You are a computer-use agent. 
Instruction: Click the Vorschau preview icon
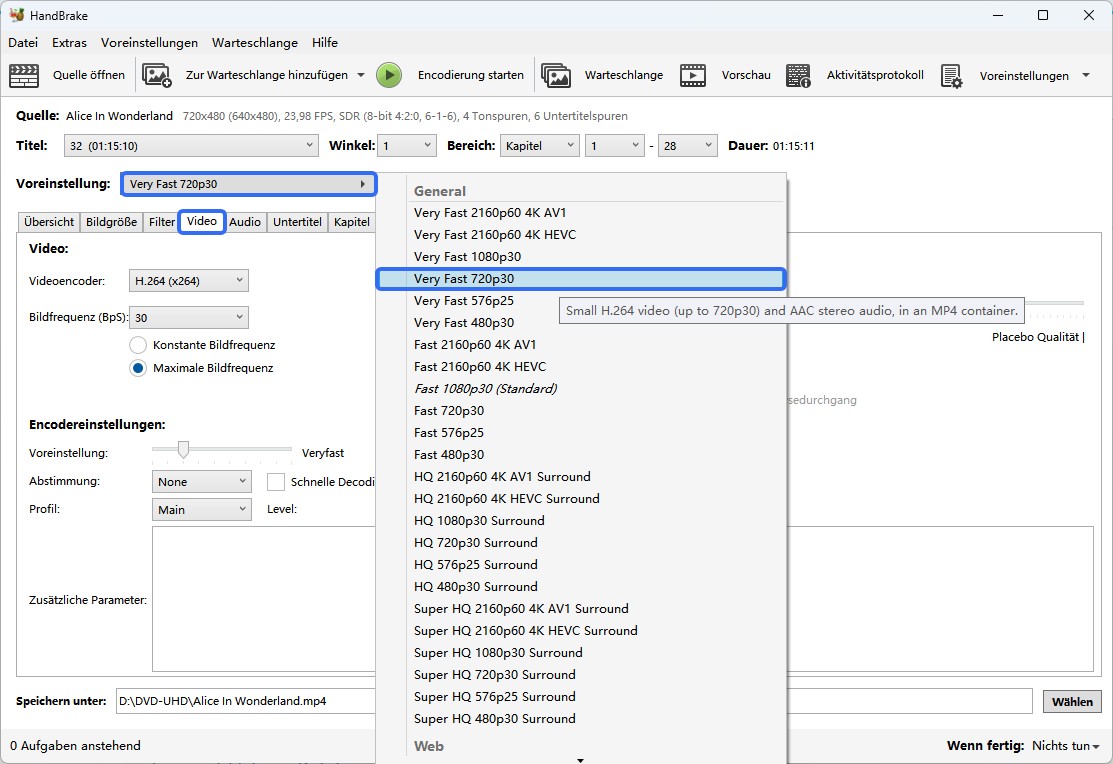click(693, 75)
